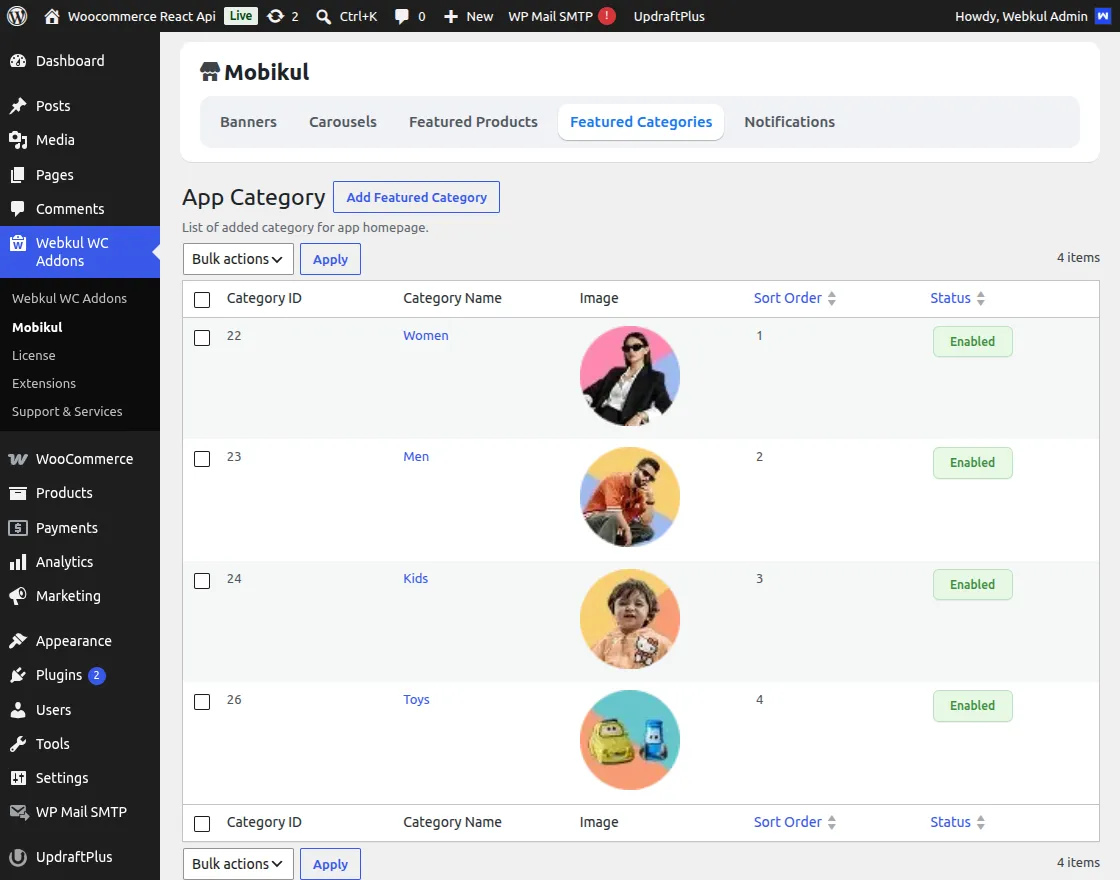Open the comments bubble icon in admin bar

tap(401, 16)
